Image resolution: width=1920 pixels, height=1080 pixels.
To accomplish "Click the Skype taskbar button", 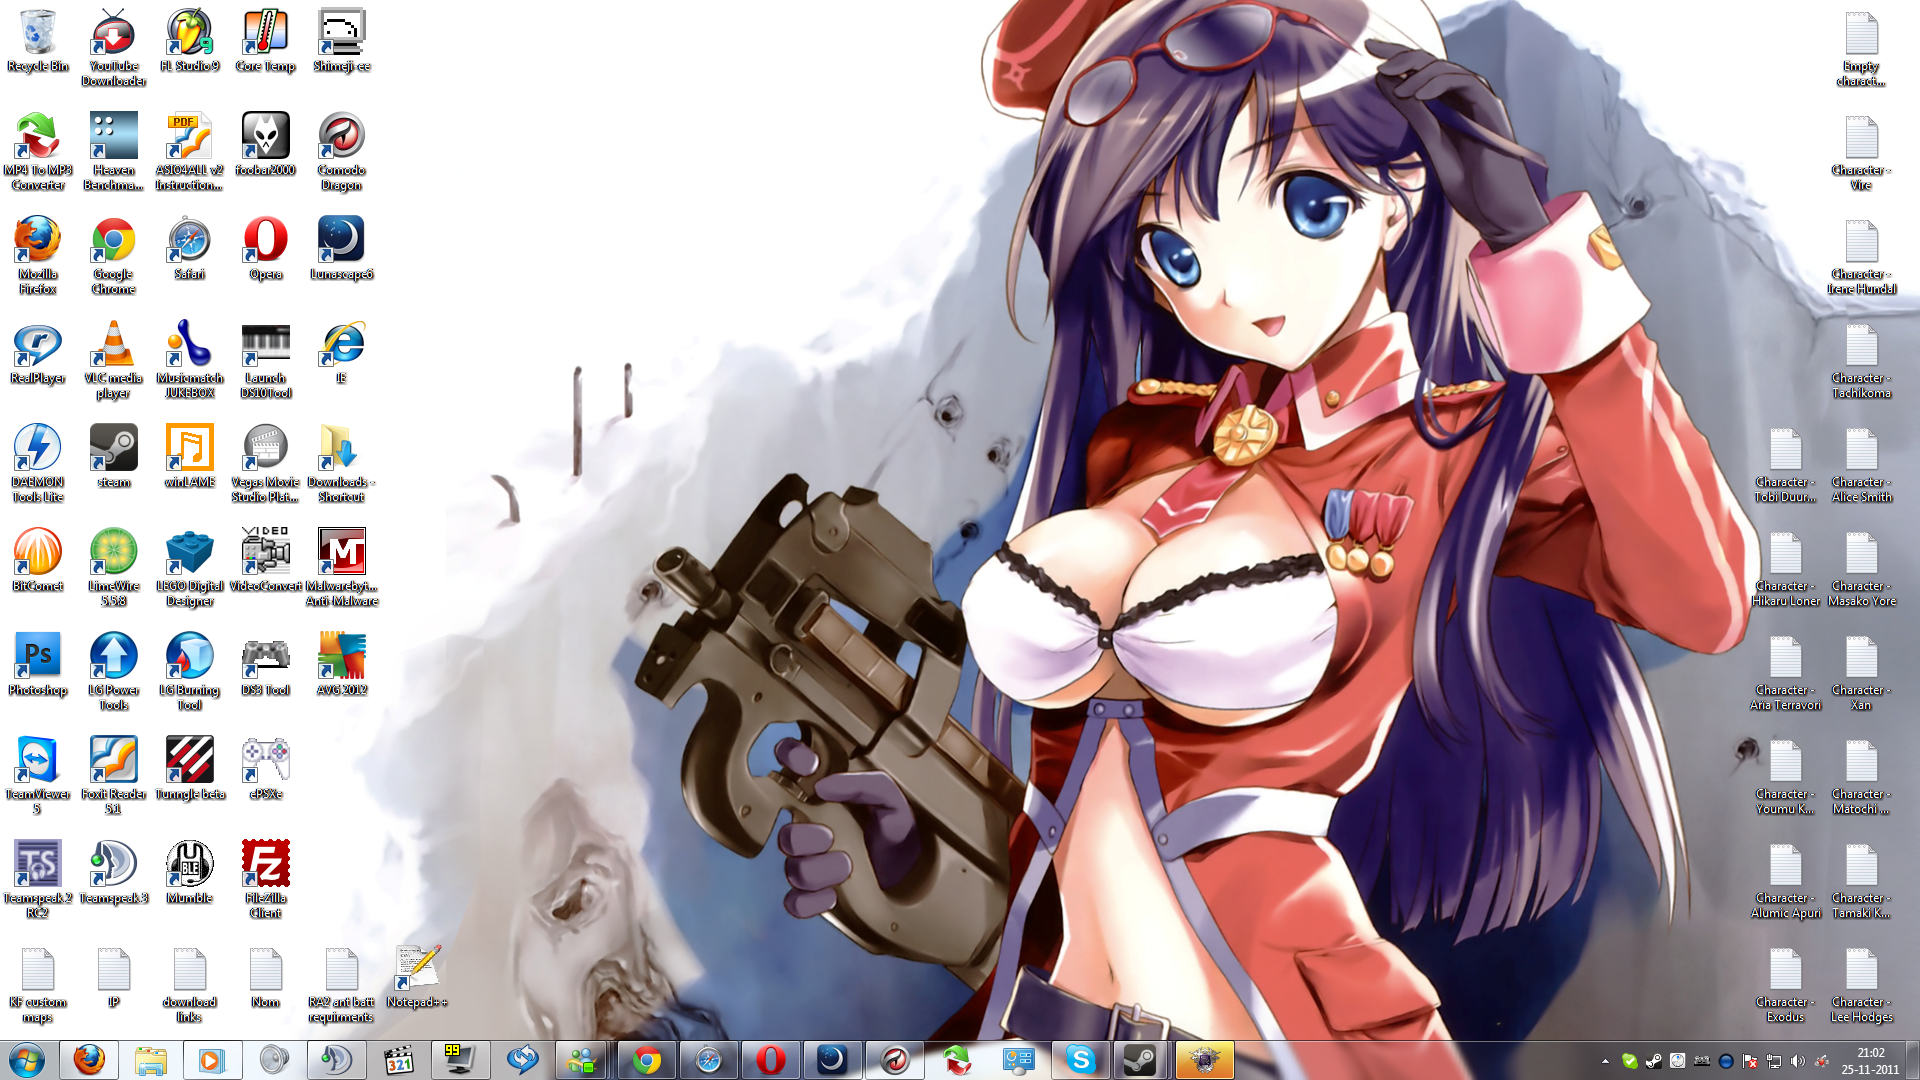I will [1080, 1060].
